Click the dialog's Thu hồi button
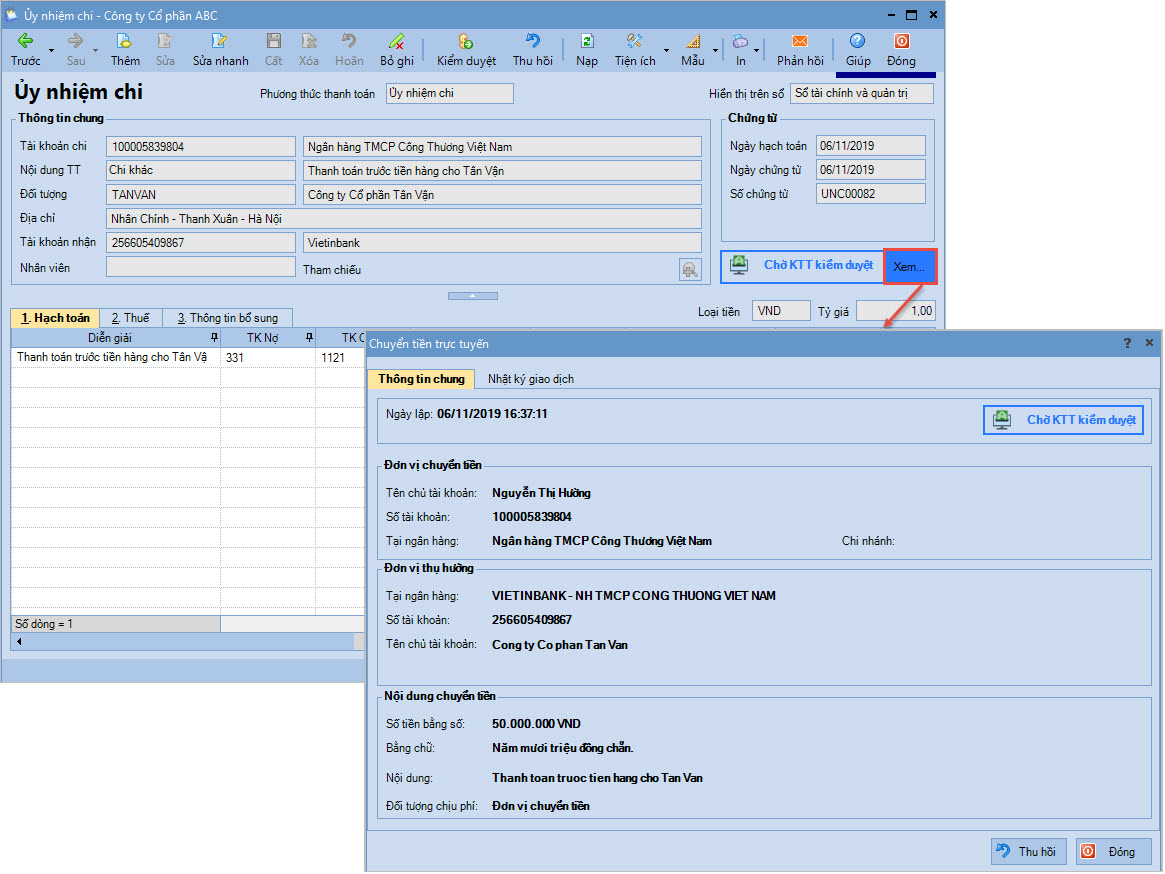The height and width of the screenshot is (874, 1165). pyautogui.click(x=1028, y=852)
